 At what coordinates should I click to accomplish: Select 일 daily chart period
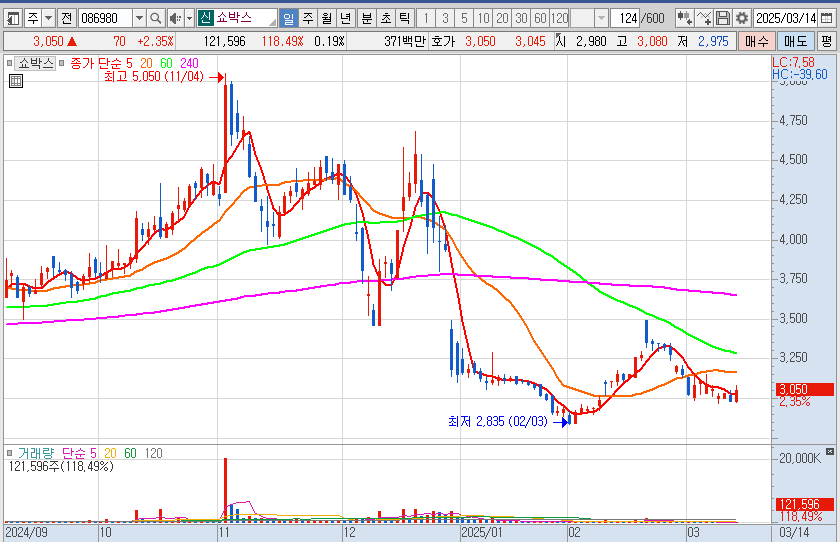click(288, 19)
